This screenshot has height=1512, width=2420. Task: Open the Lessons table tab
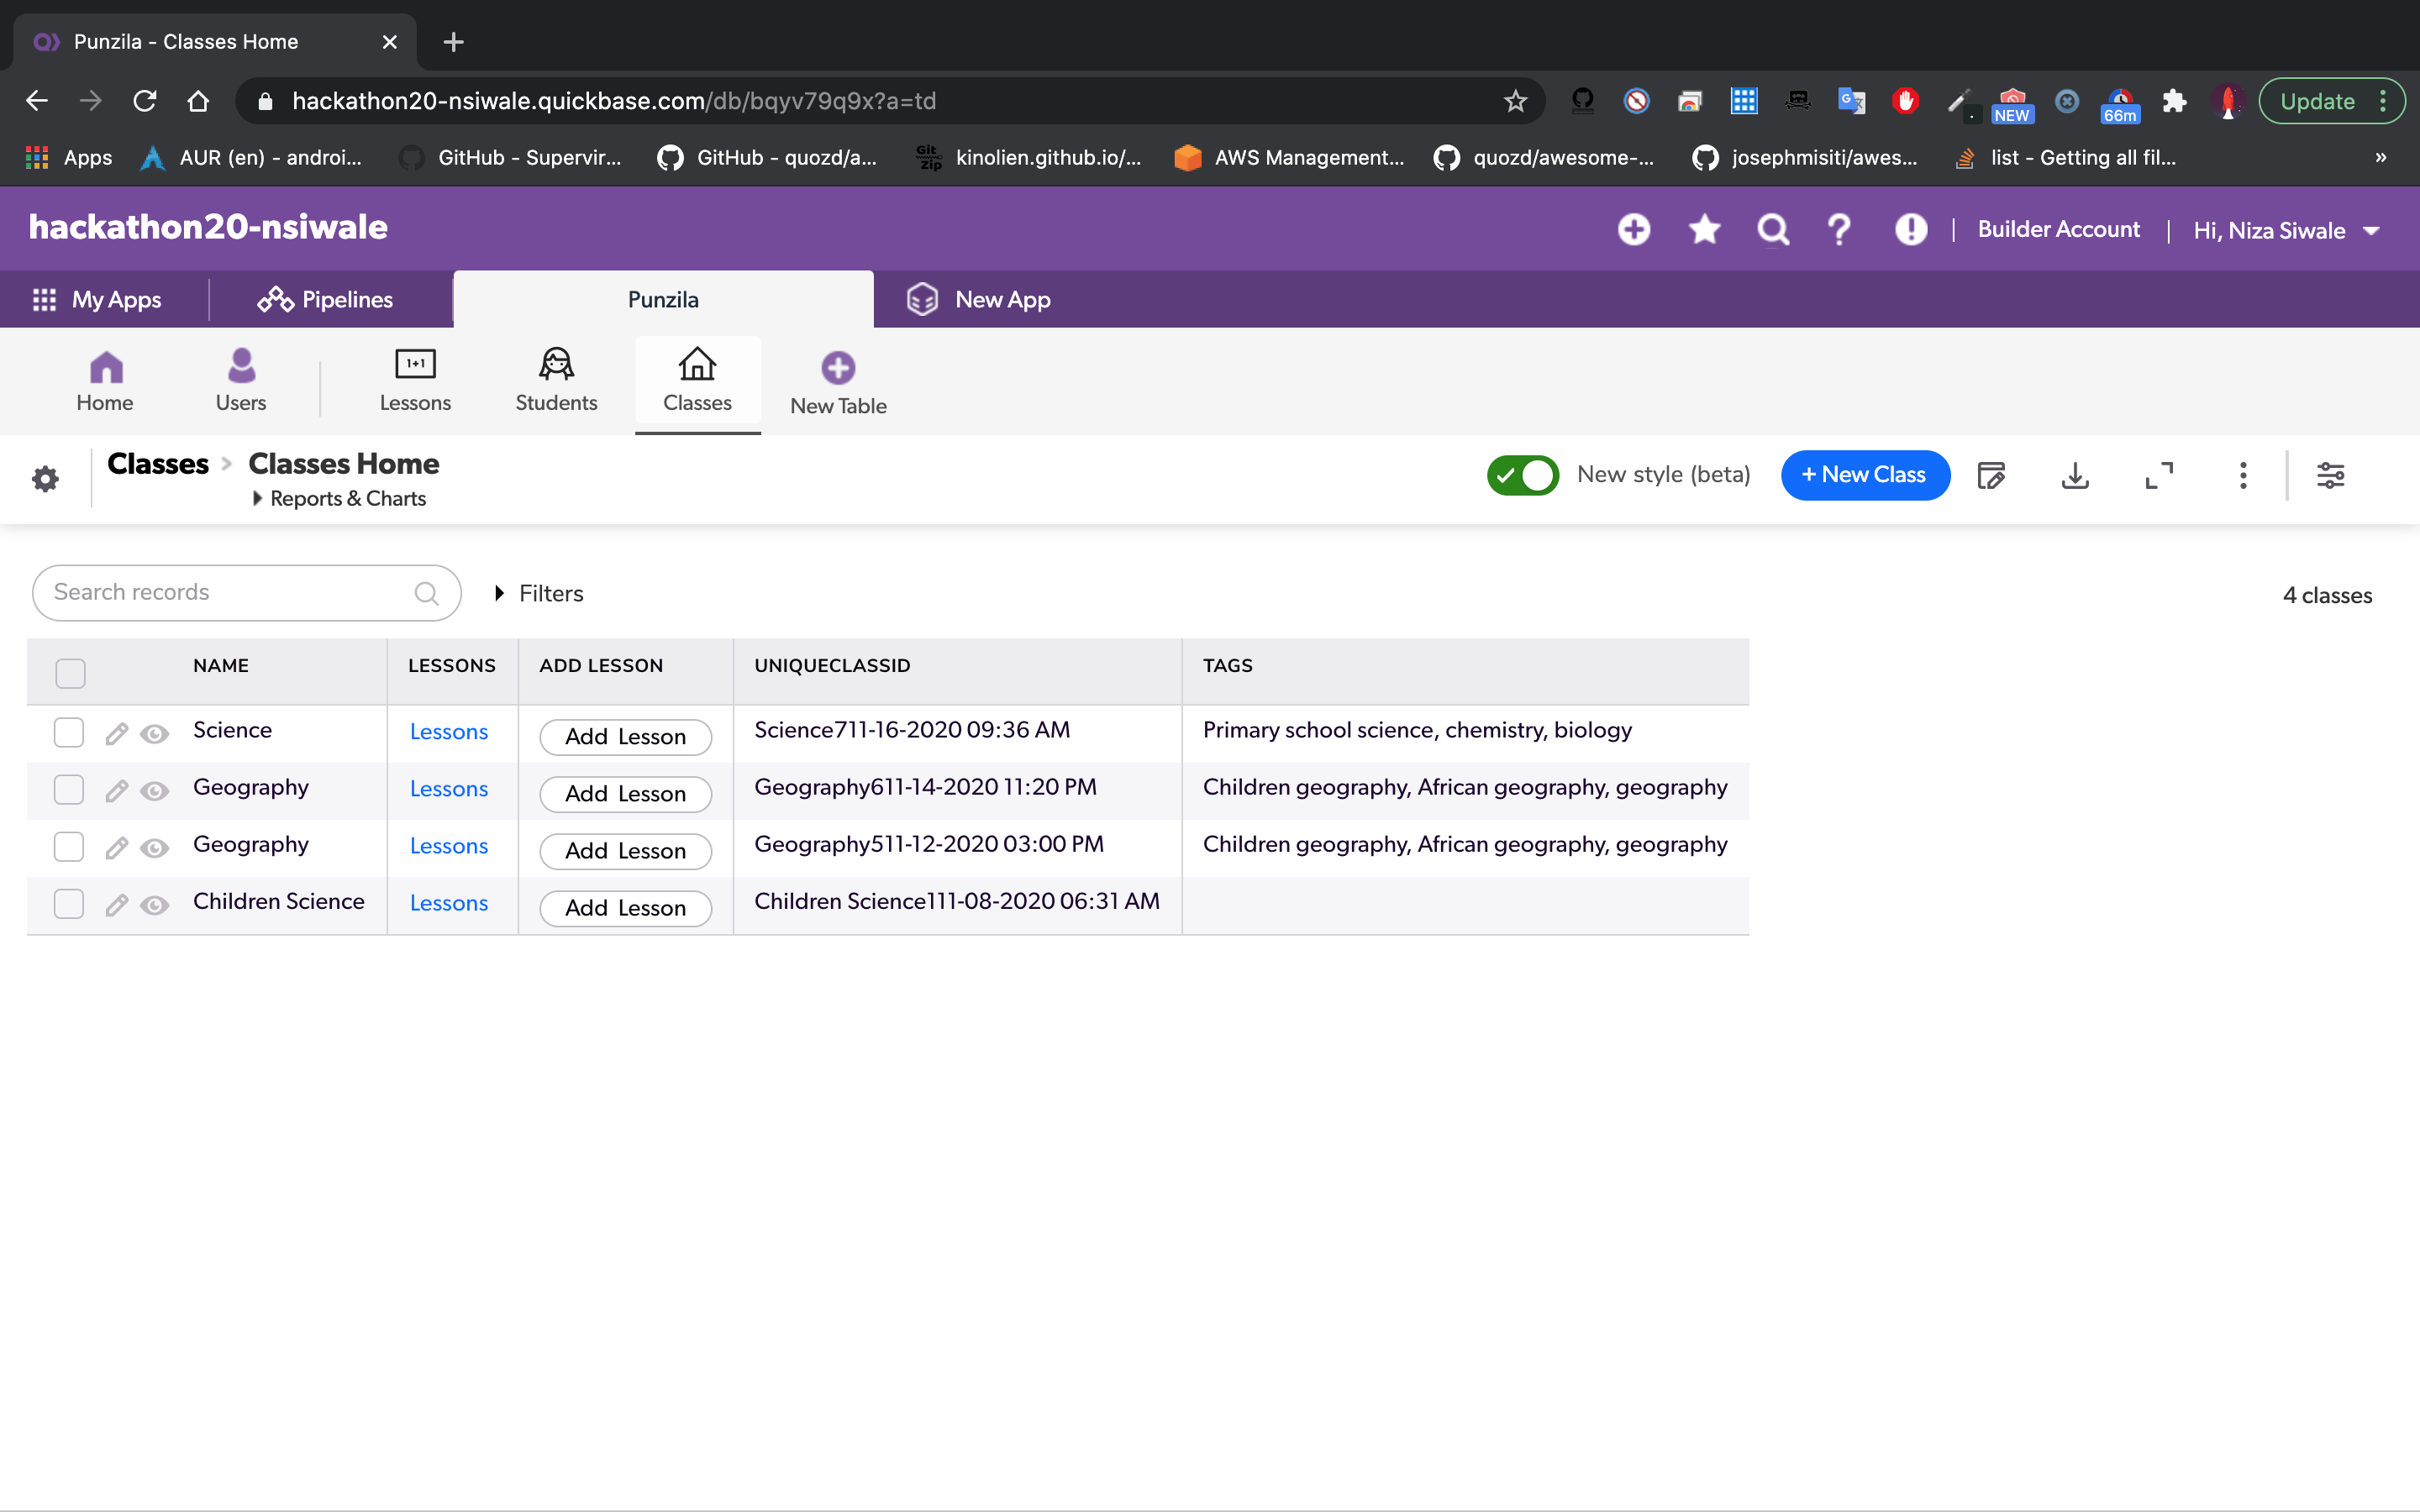(415, 380)
